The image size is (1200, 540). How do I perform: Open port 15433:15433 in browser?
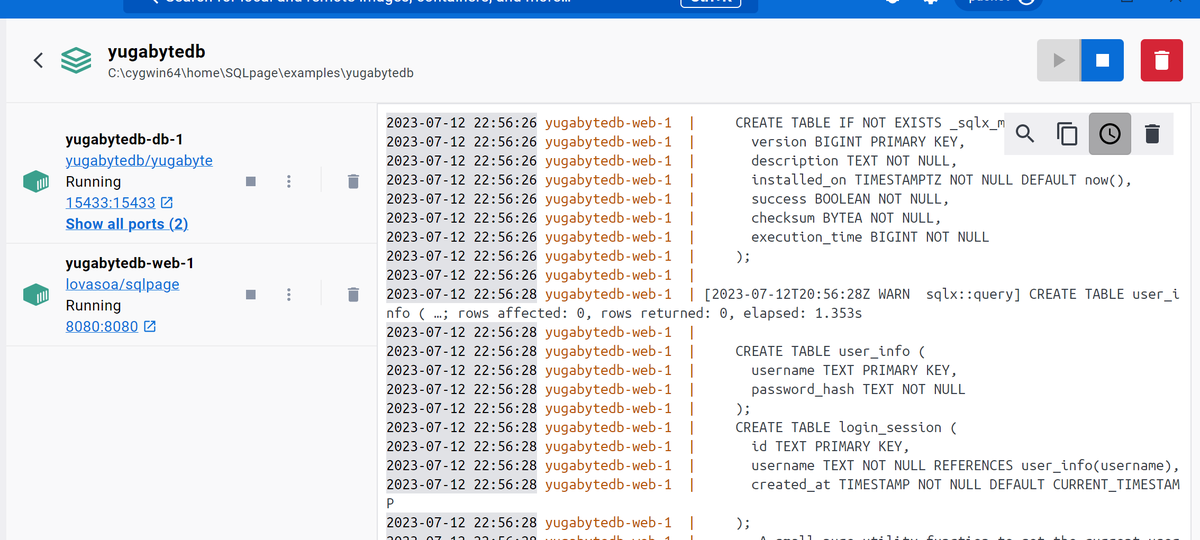tap(110, 203)
